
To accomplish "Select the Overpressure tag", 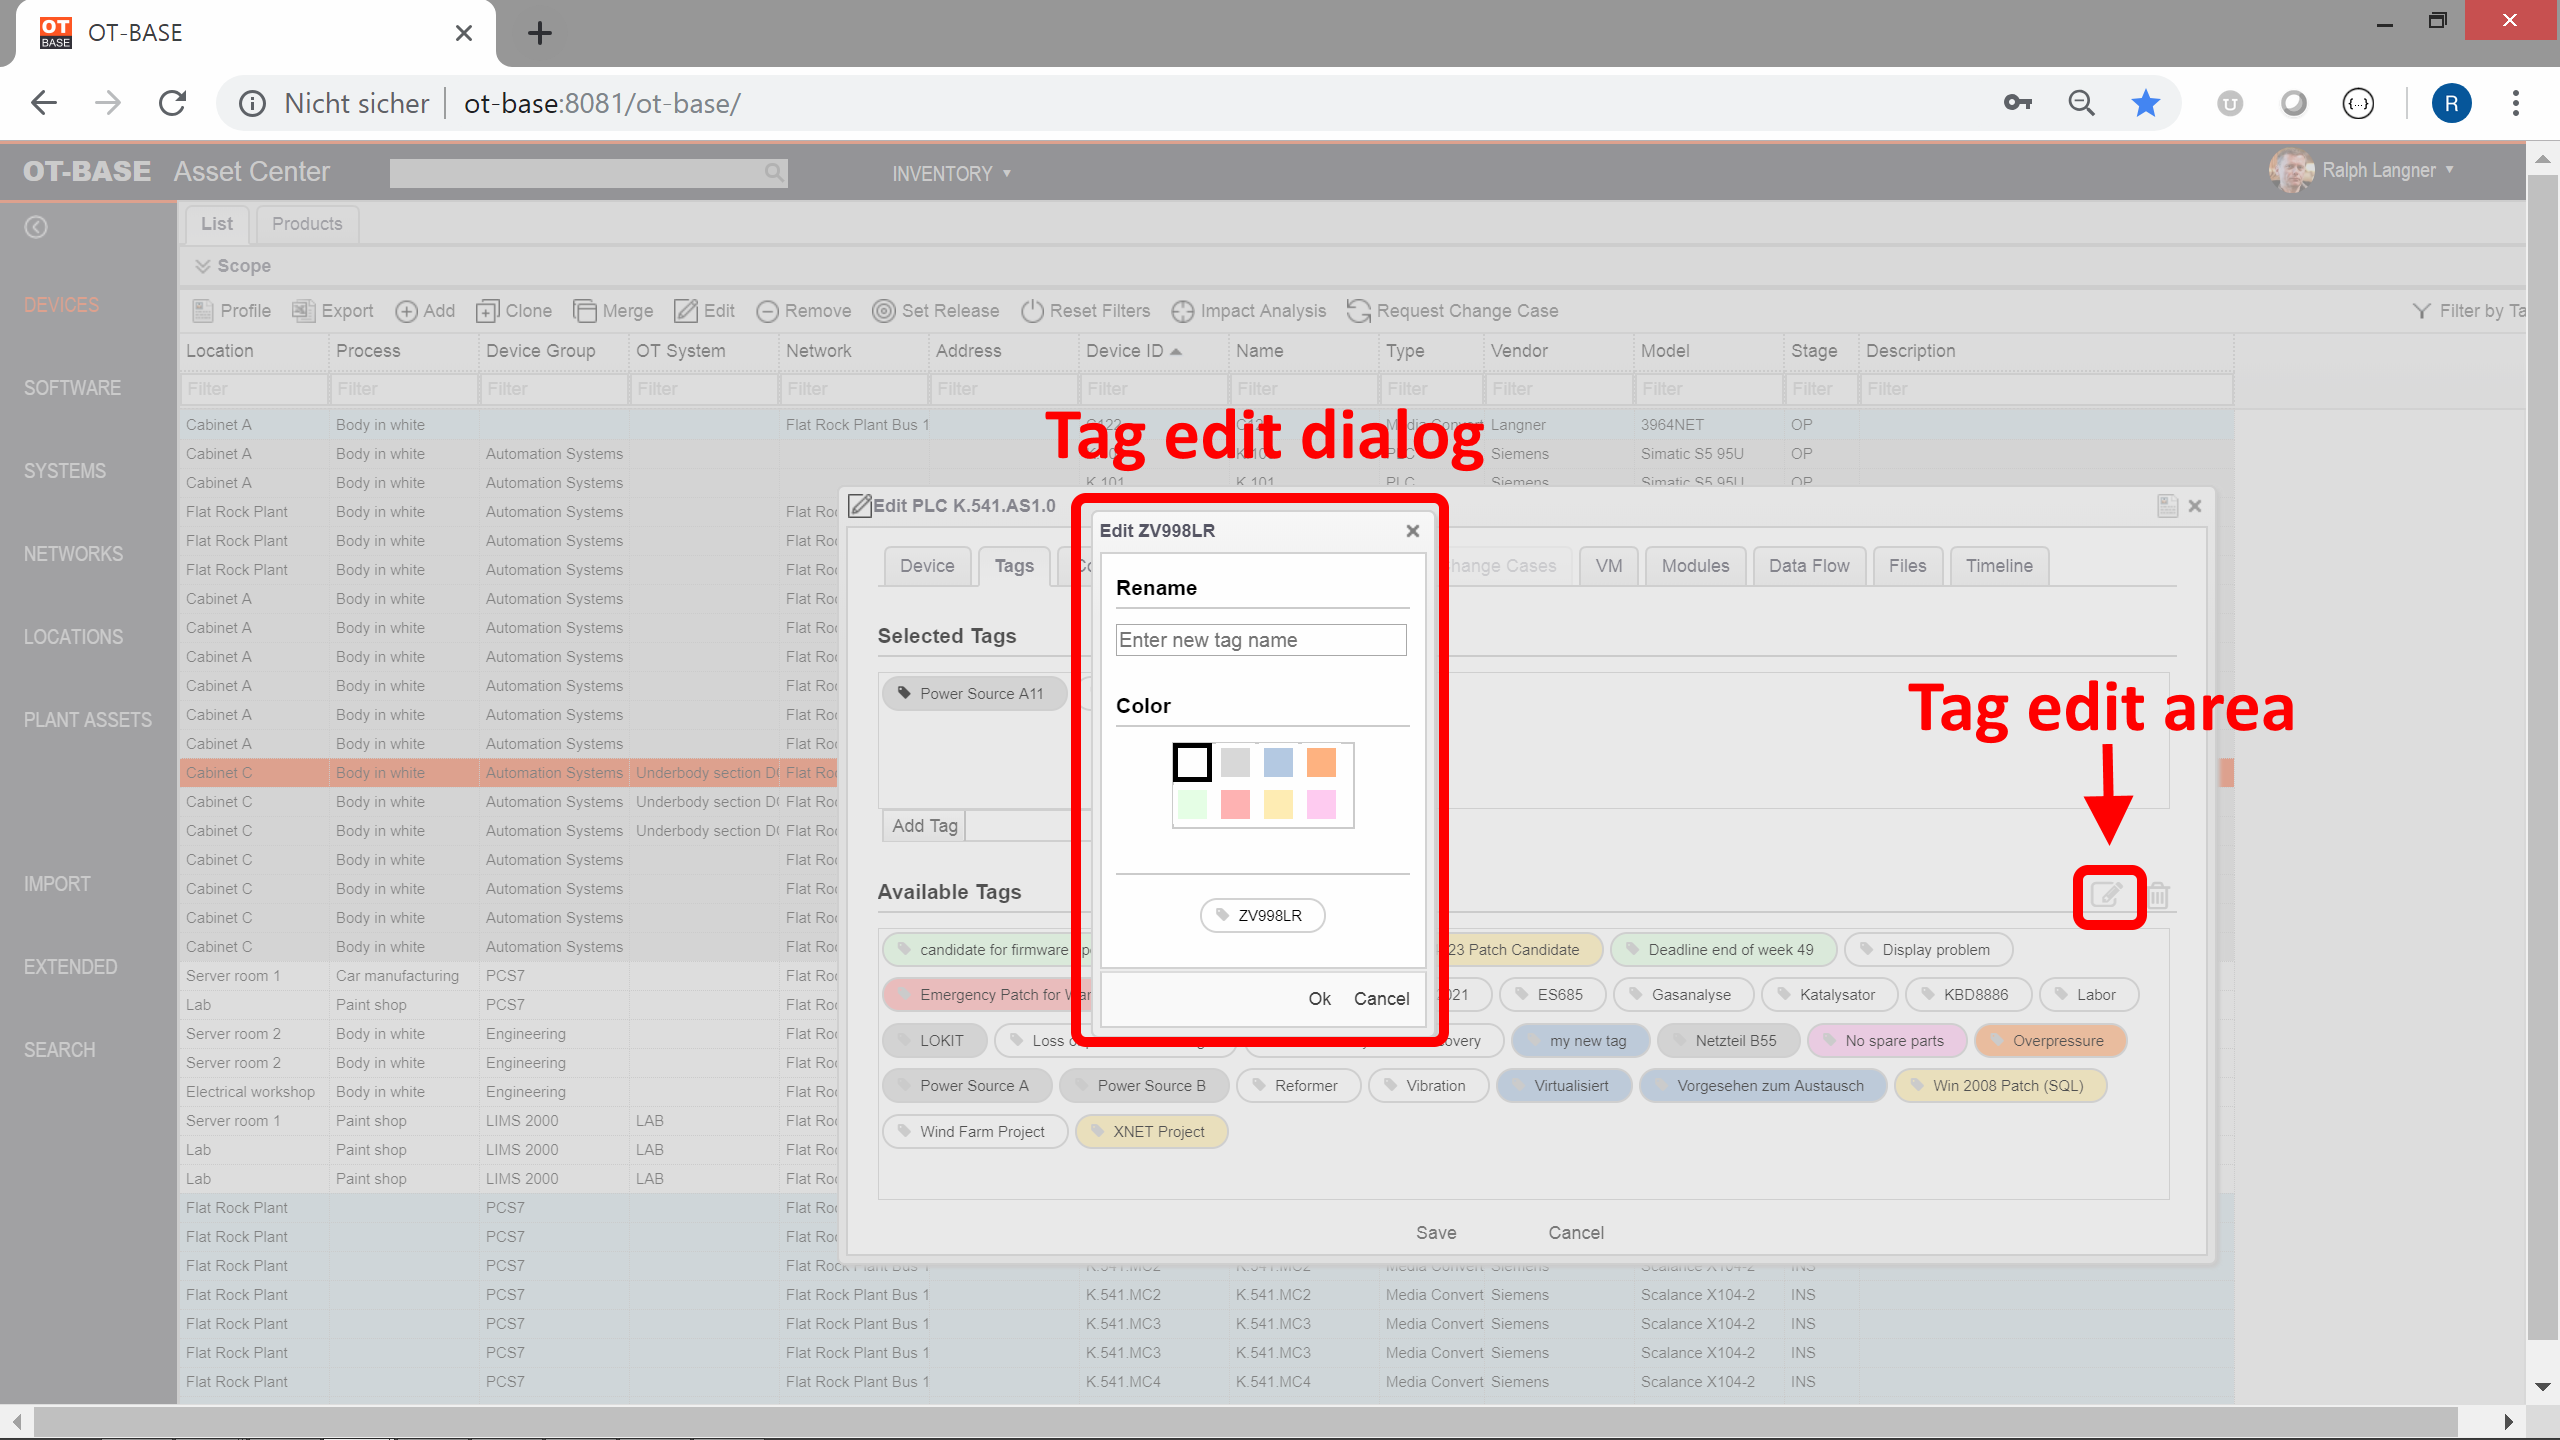I will click(2050, 1041).
